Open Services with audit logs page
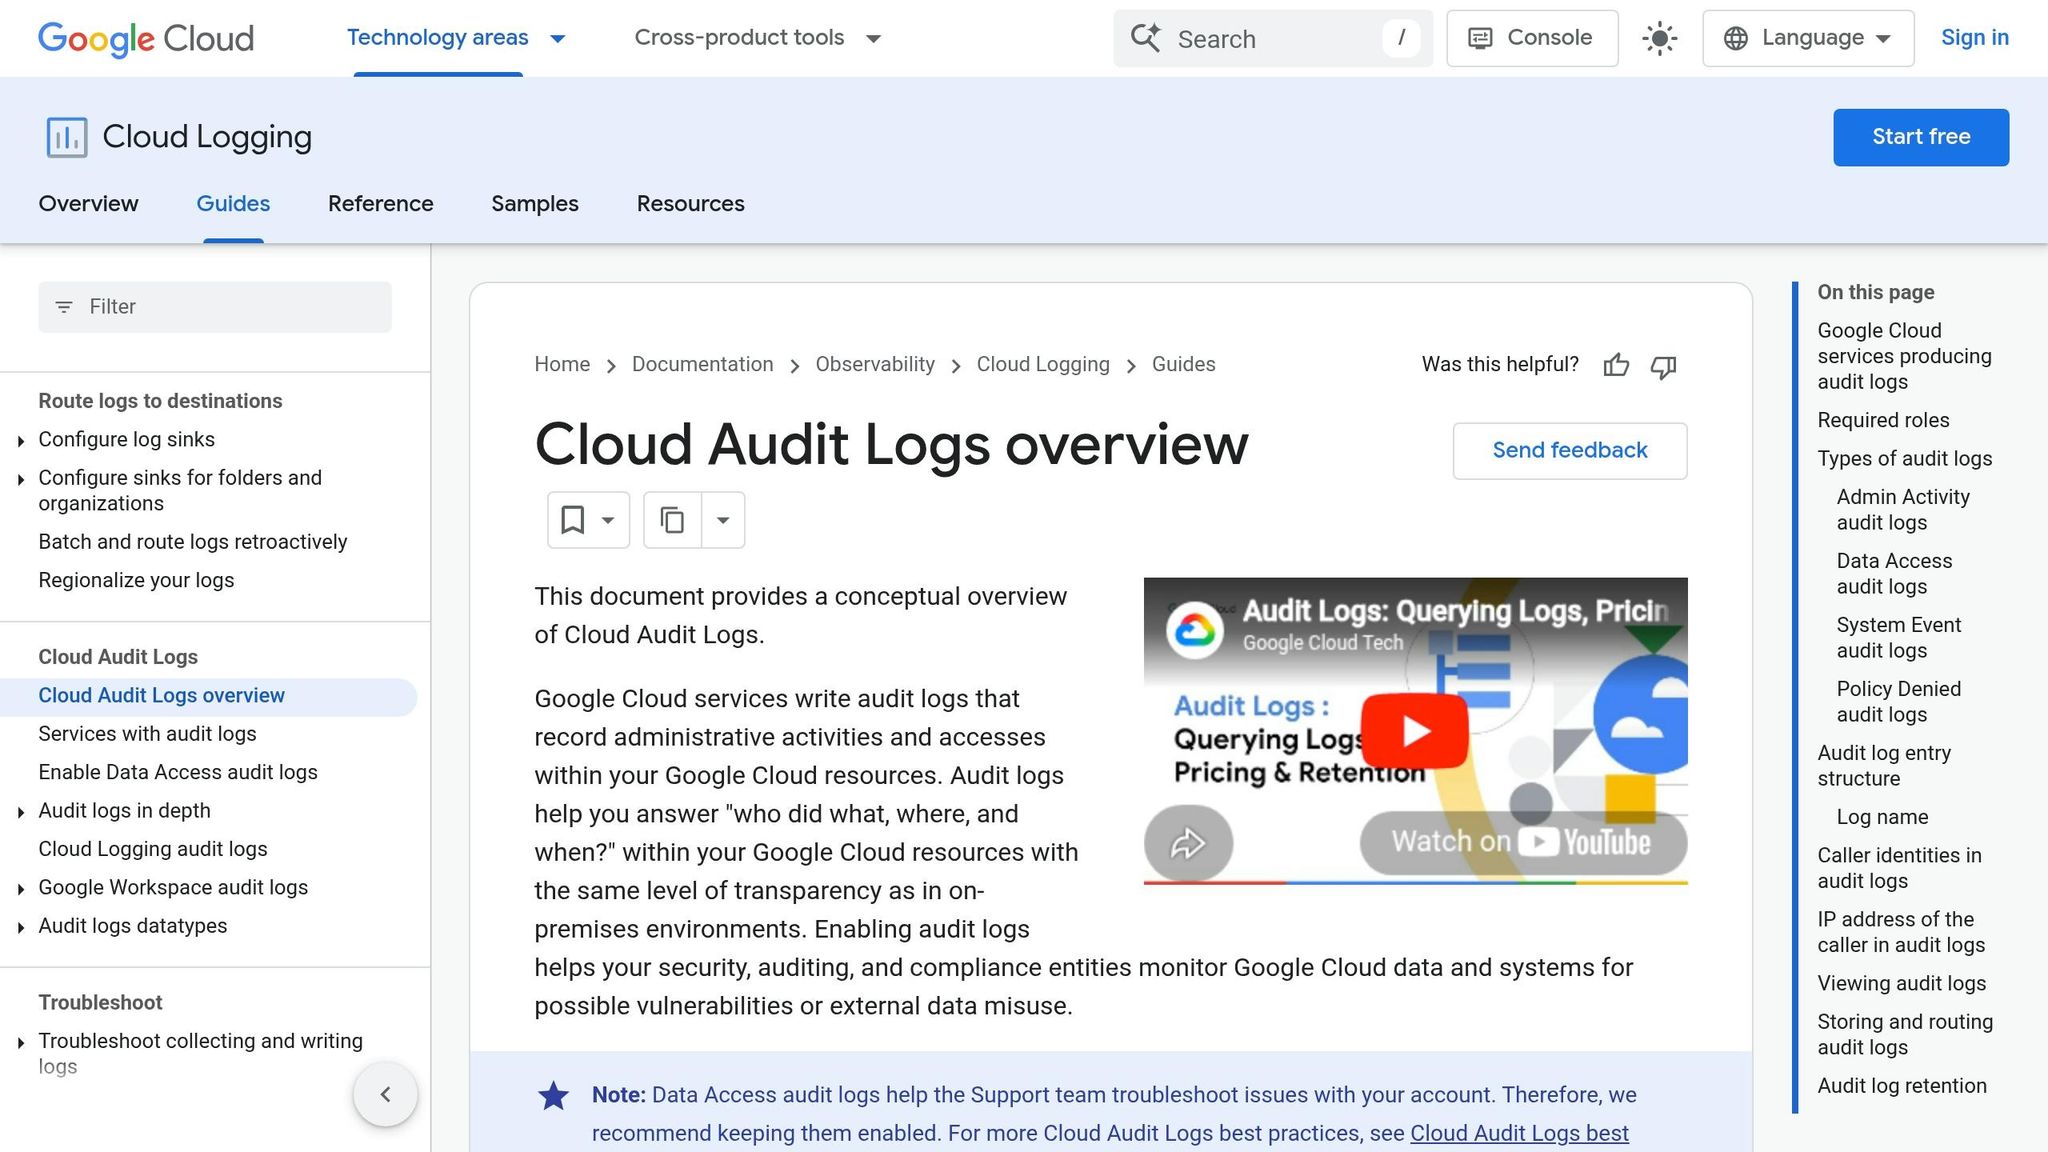 [x=147, y=734]
